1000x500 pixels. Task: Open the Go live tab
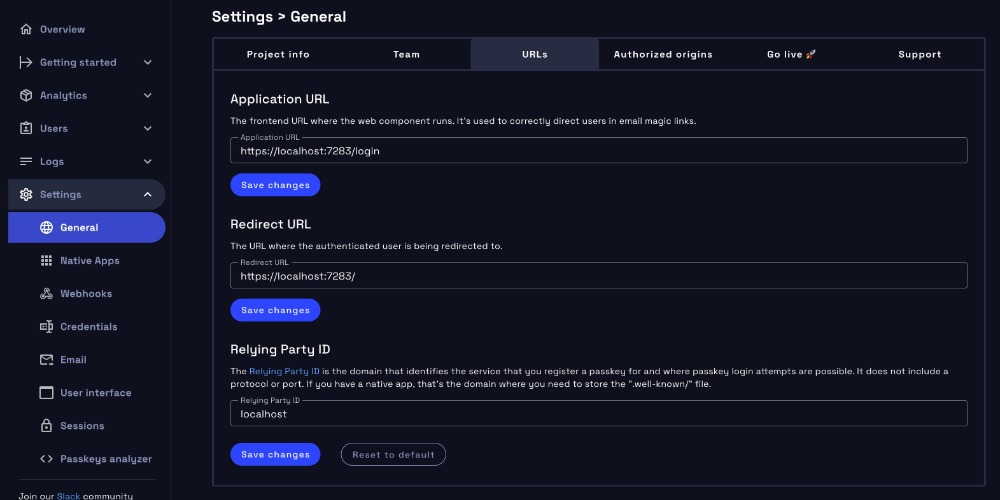pos(791,54)
